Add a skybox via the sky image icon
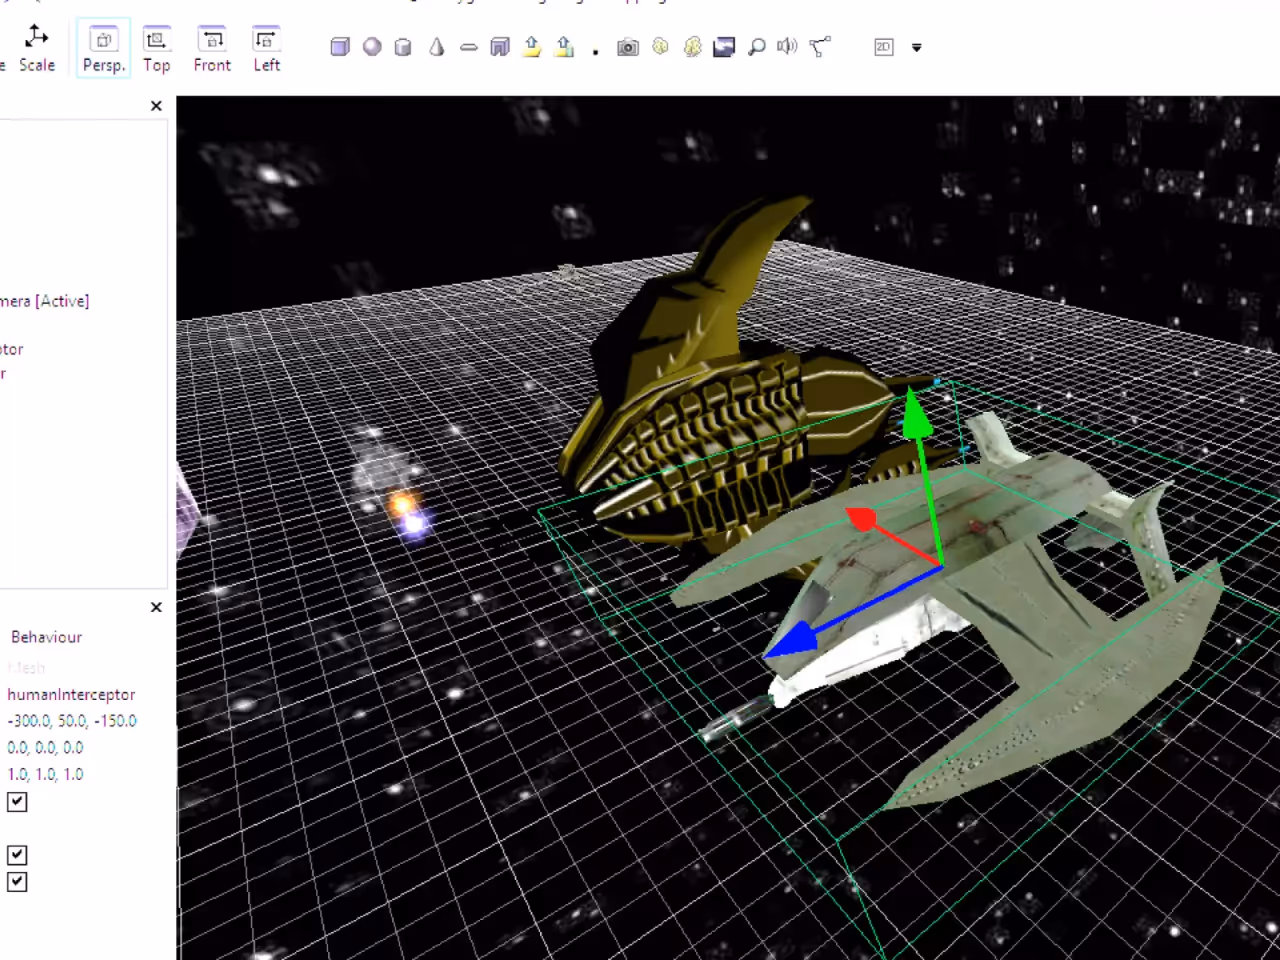The image size is (1280, 960). 724,47
